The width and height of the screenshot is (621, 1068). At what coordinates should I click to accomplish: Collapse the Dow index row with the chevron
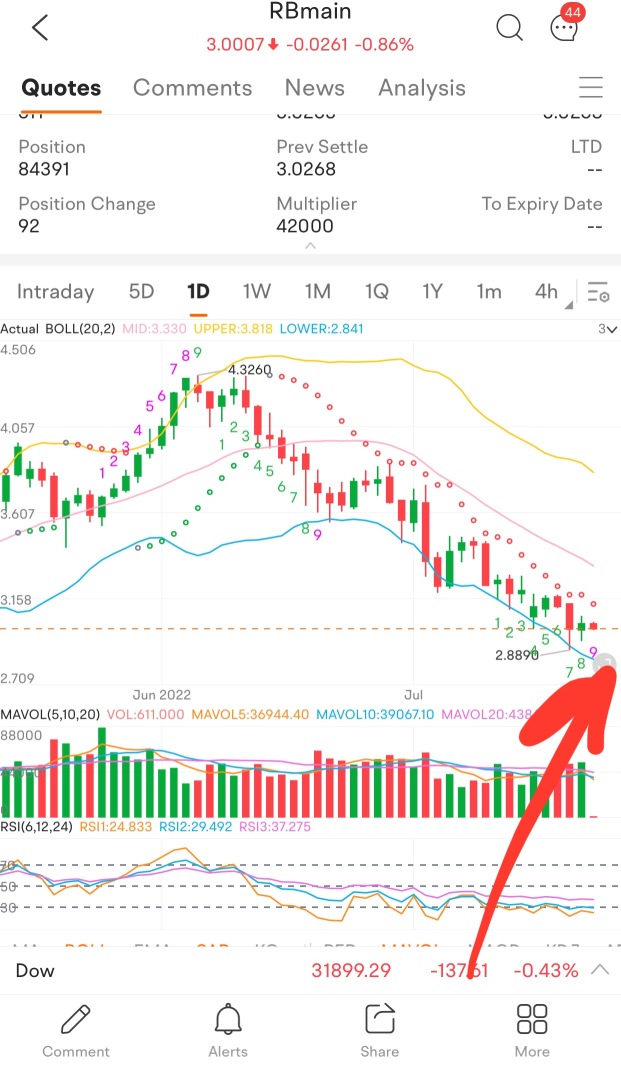pyautogui.click(x=601, y=969)
